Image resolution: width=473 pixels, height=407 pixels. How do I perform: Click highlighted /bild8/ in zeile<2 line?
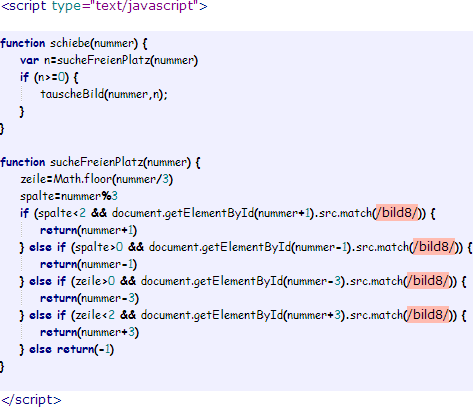[428, 315]
